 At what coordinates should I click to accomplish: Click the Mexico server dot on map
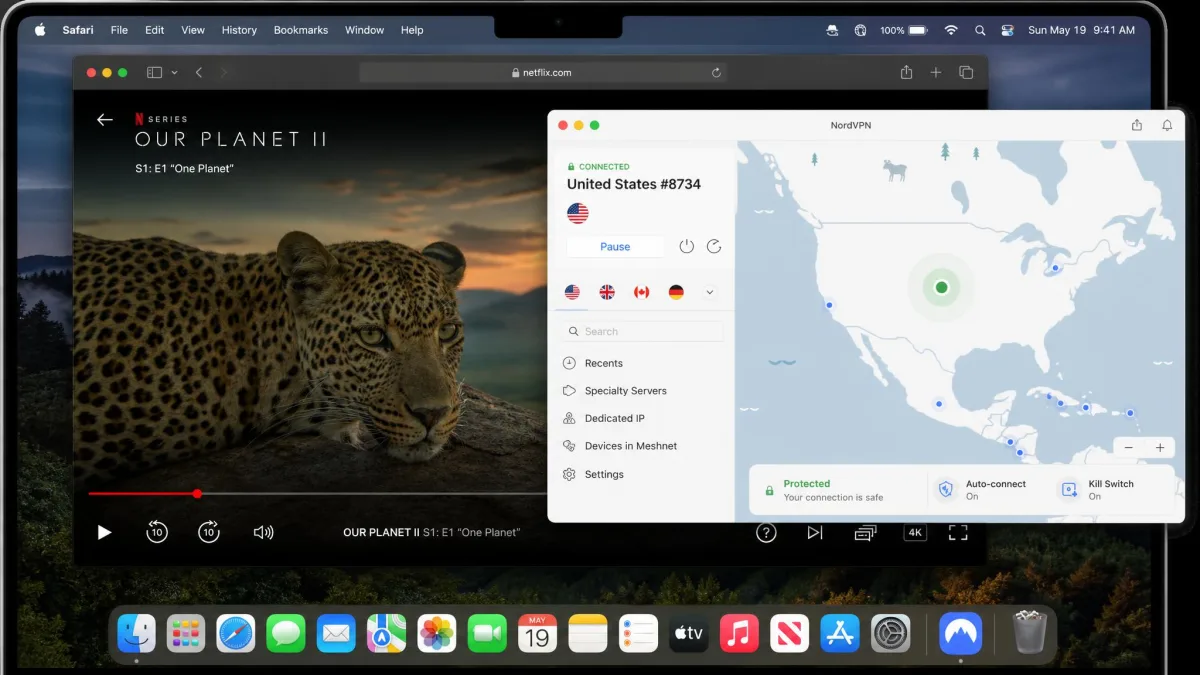tap(939, 403)
